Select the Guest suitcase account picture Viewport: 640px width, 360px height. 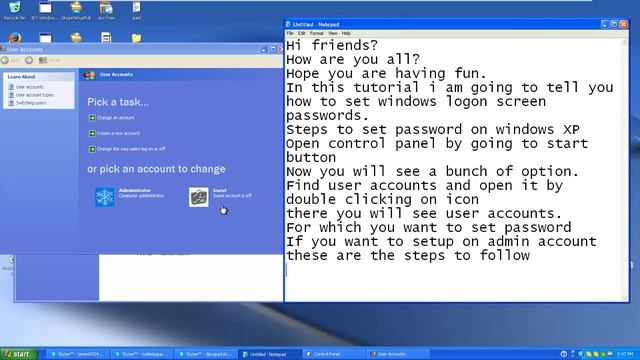point(199,197)
